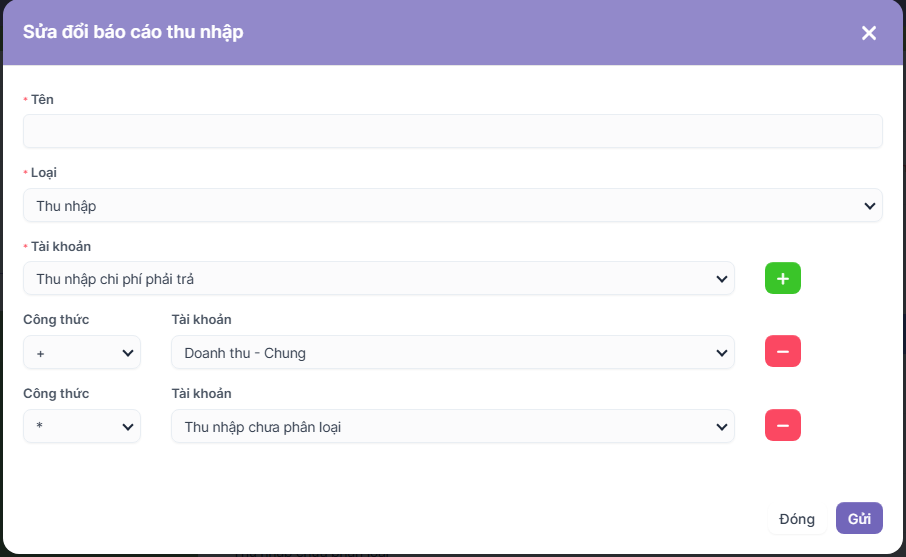906x557 pixels.
Task: Click the green plus button to add account
Action: click(x=782, y=279)
